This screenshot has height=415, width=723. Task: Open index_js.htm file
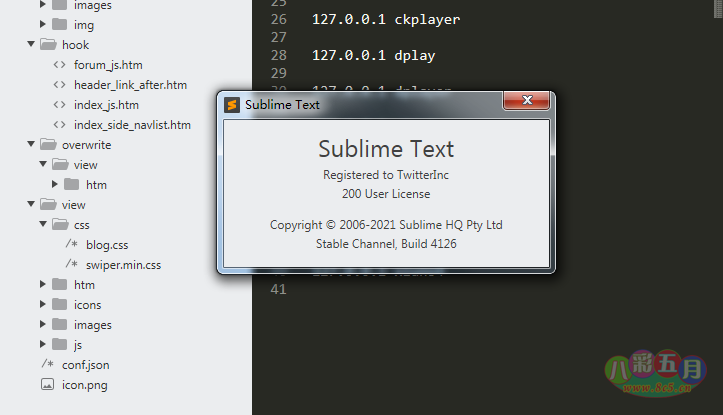pyautogui.click(x=107, y=105)
